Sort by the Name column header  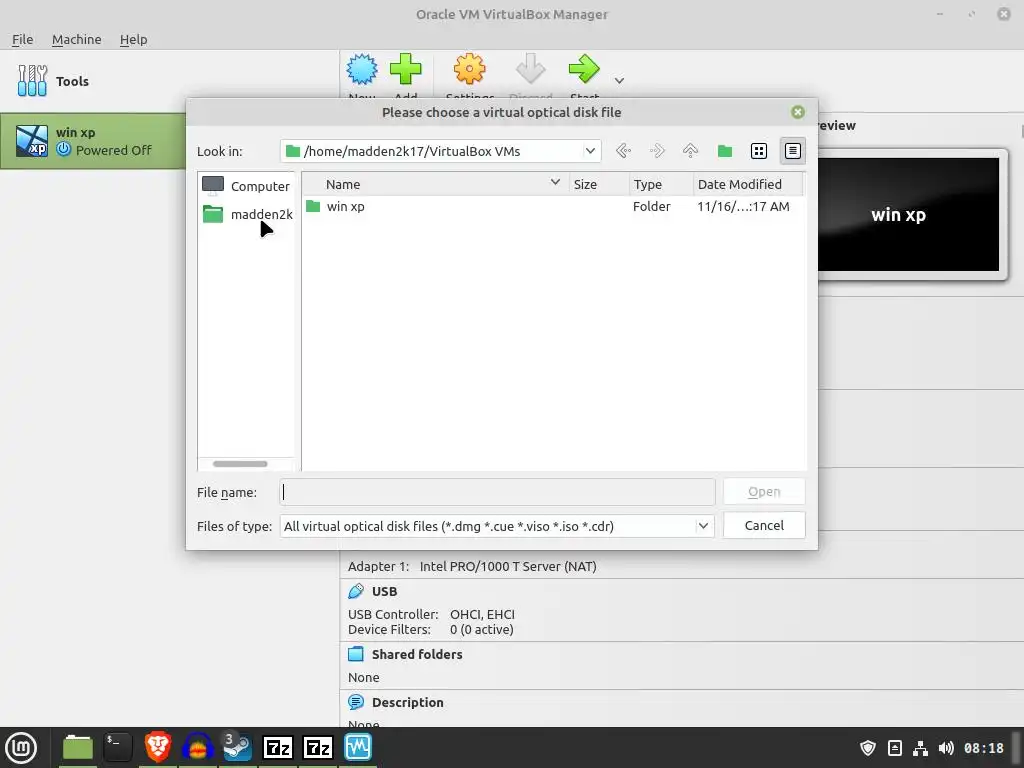(436, 184)
